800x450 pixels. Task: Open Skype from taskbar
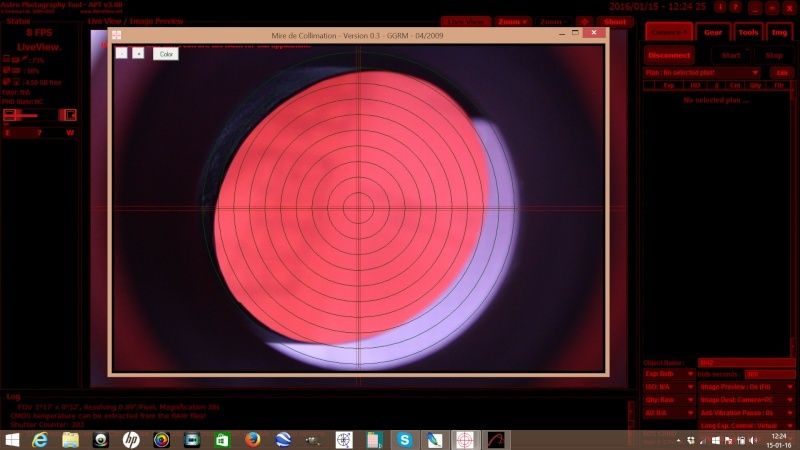click(x=405, y=440)
